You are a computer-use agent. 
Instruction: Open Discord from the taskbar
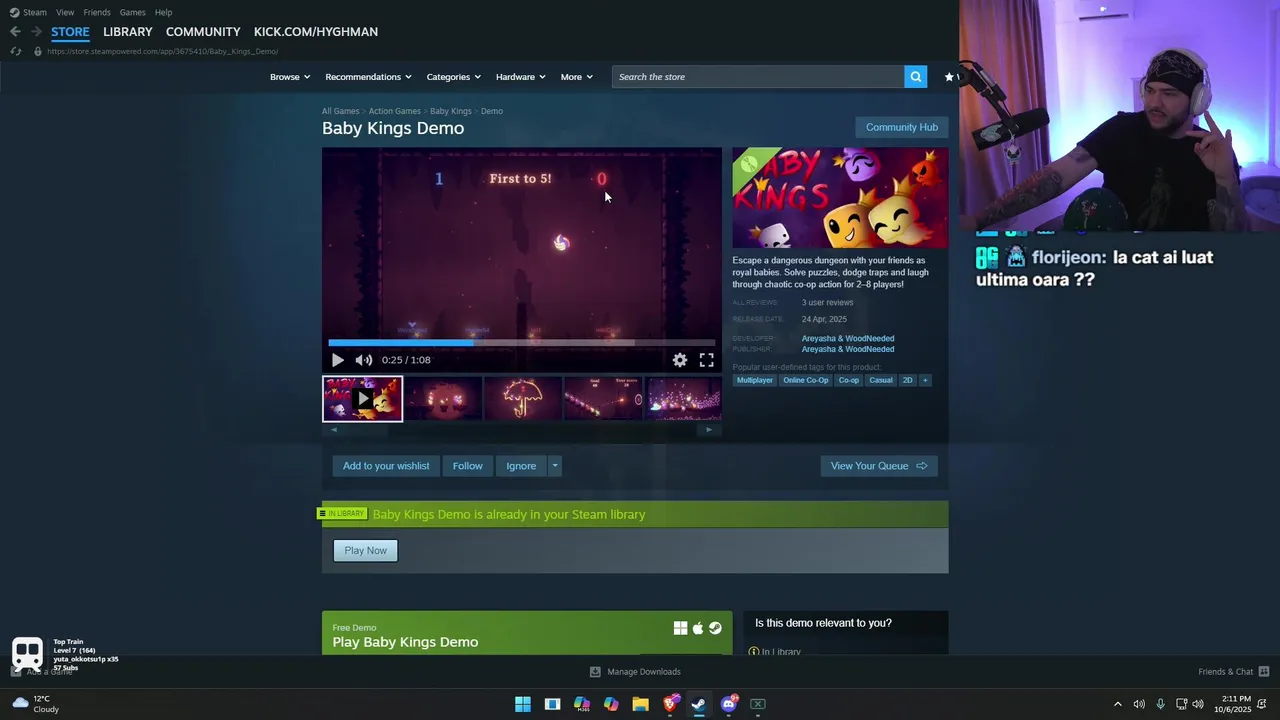click(x=729, y=704)
